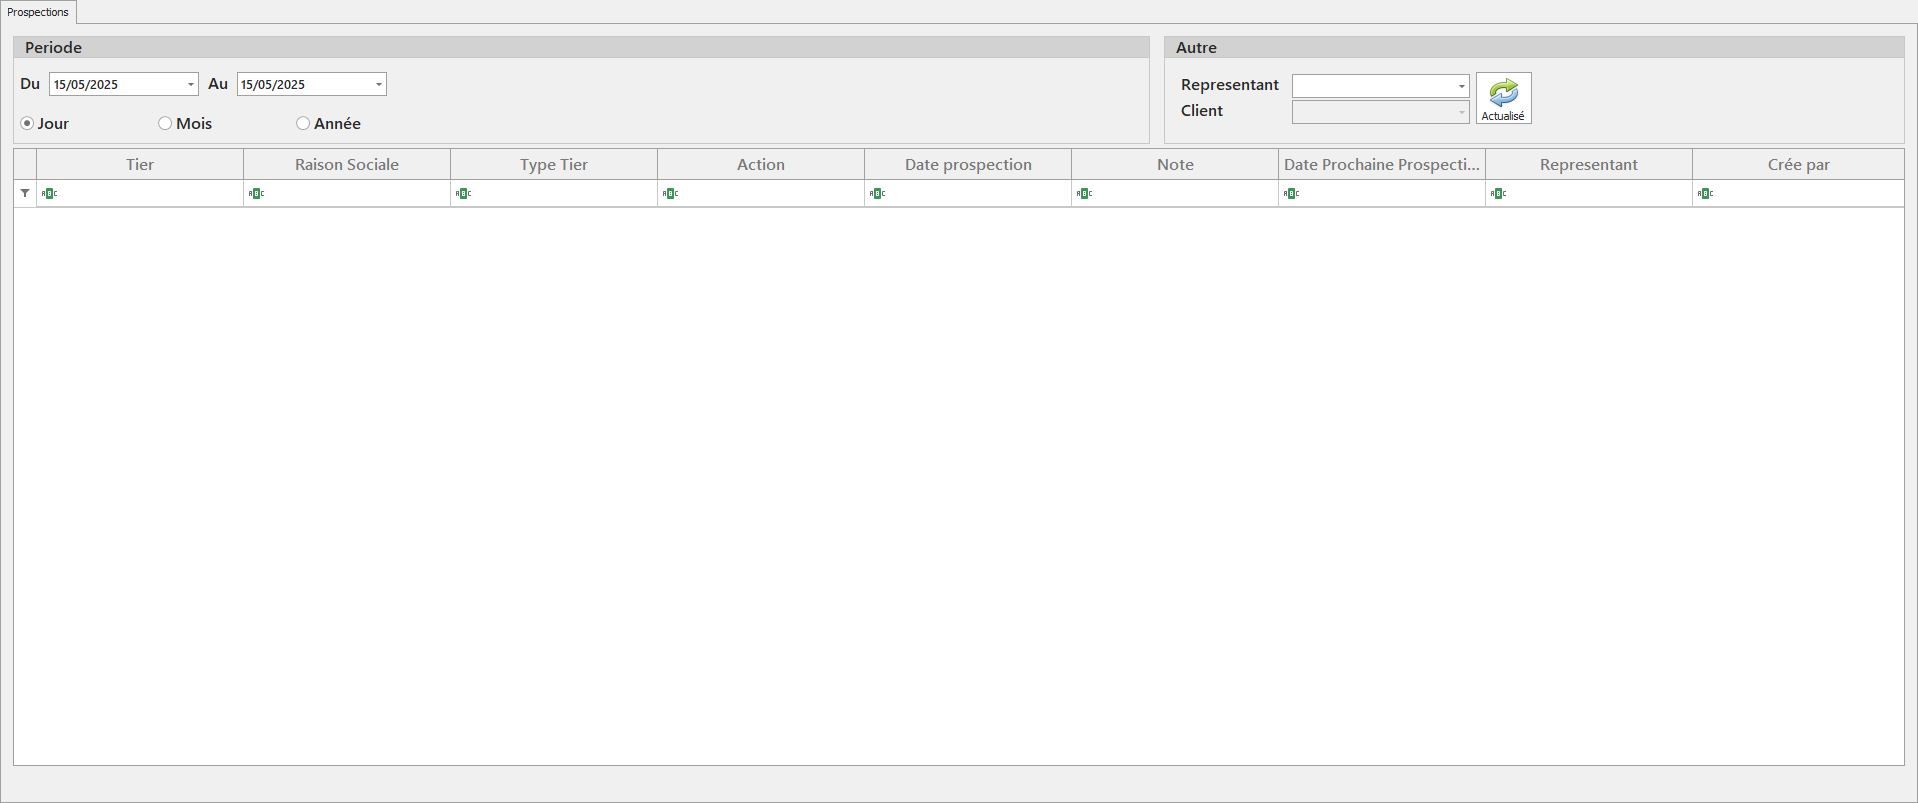Click the grid filter funnel icon
This screenshot has width=1918, height=803.
click(x=25, y=193)
